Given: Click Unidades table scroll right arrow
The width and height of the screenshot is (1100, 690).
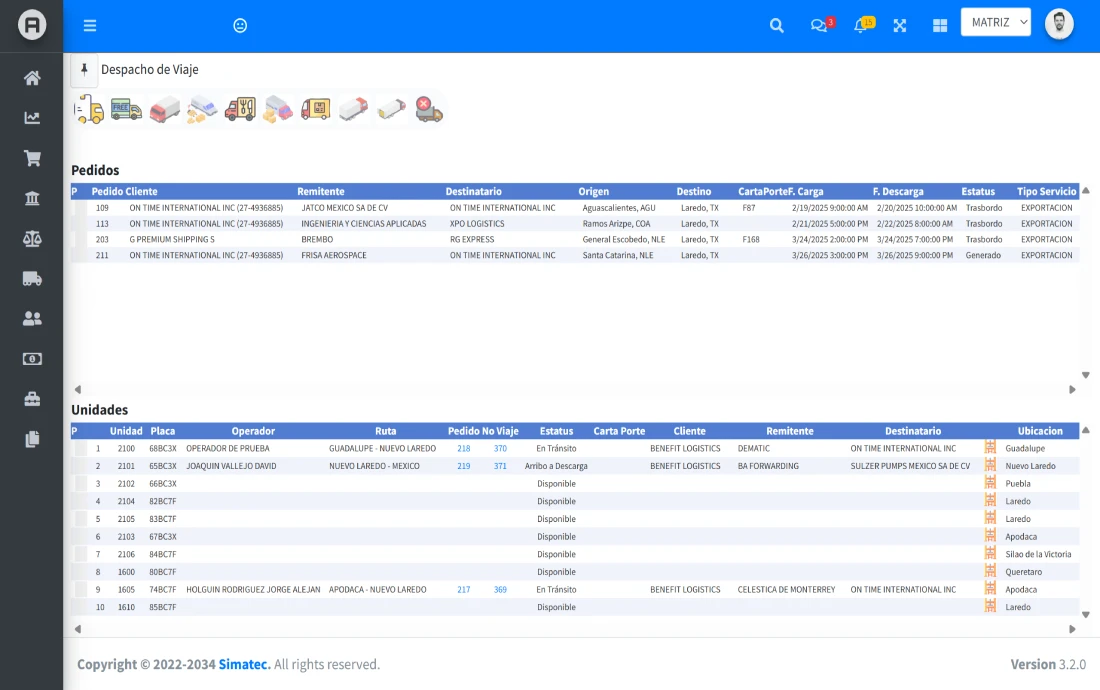Looking at the screenshot, I should click(1072, 629).
